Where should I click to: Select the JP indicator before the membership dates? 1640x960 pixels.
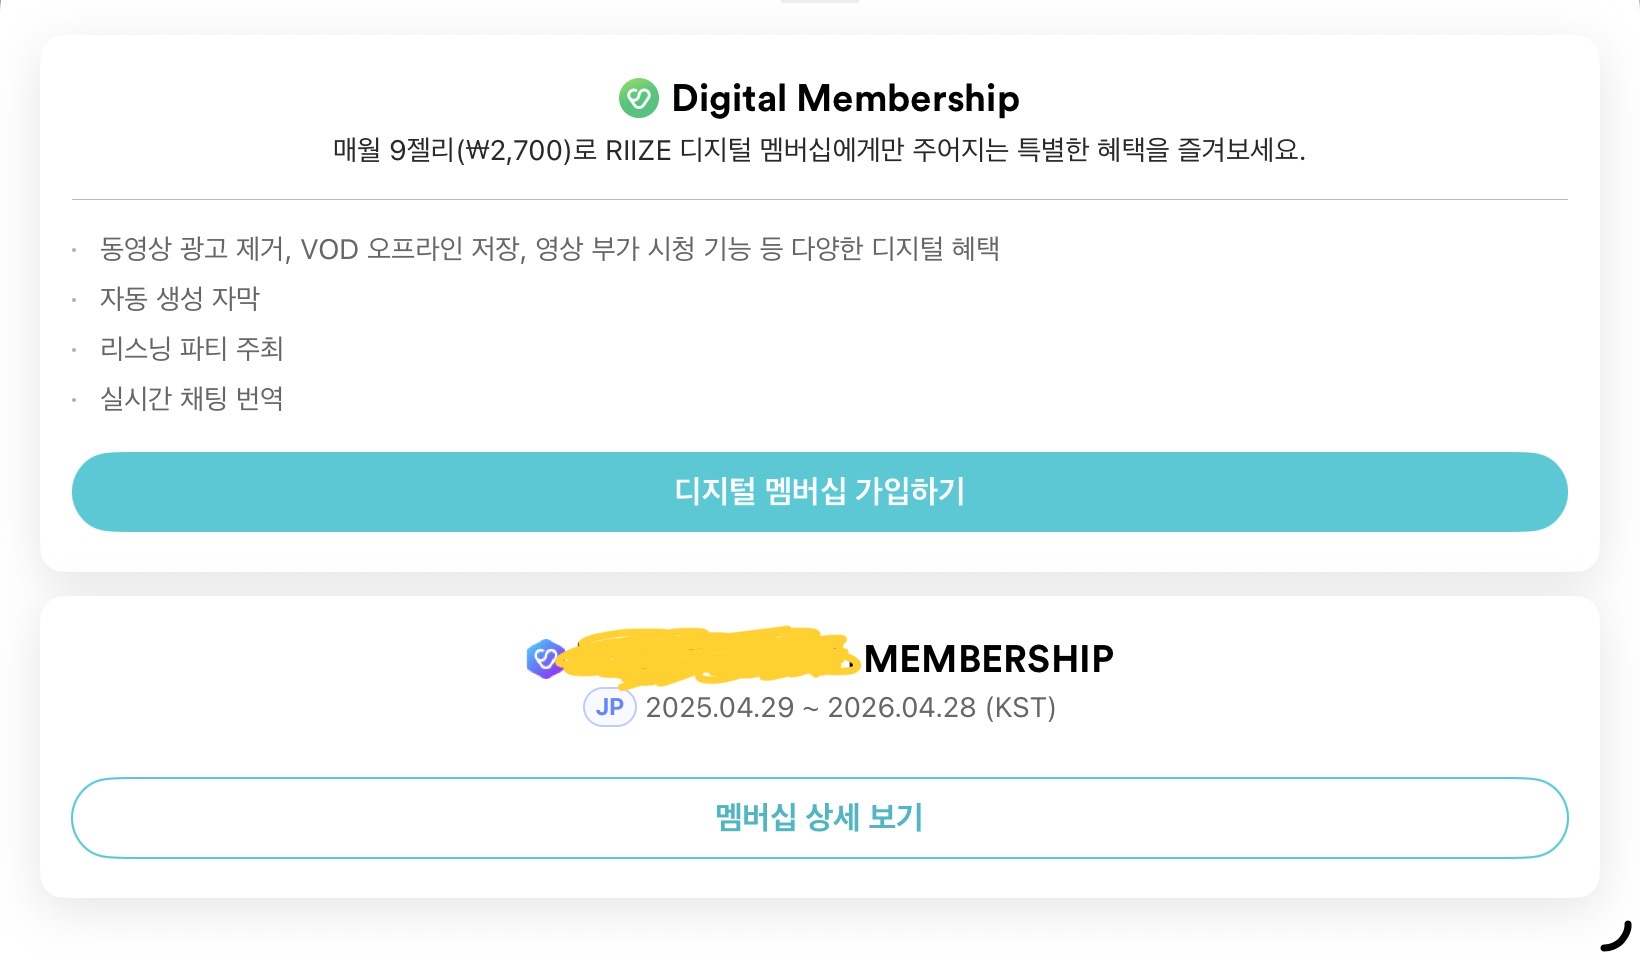coord(609,707)
